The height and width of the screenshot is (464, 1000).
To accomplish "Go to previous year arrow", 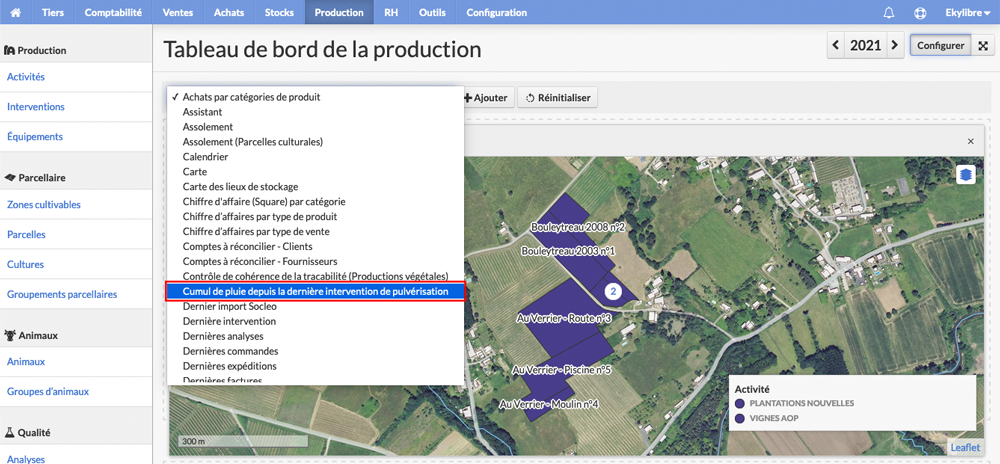I will [x=835, y=45].
